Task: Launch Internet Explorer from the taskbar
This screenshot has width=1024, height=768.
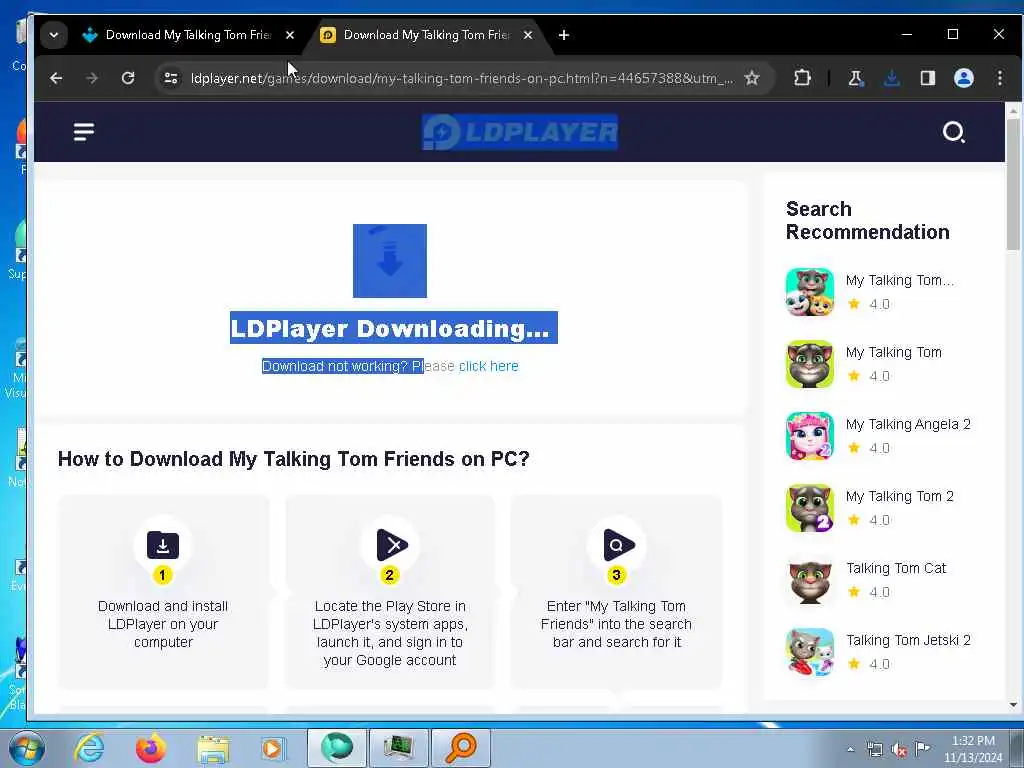Action: tap(89, 748)
